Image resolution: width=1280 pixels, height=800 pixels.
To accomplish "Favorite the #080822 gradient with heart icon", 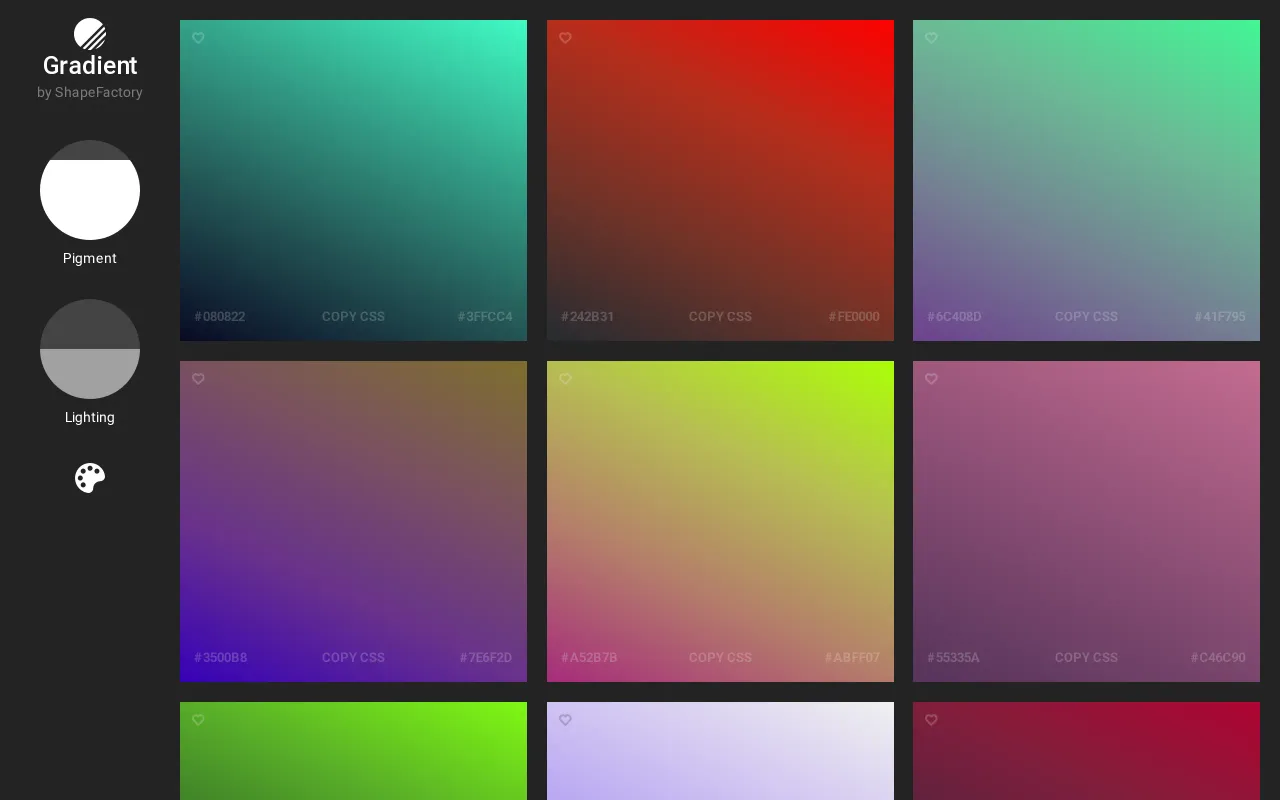I will (198, 38).
